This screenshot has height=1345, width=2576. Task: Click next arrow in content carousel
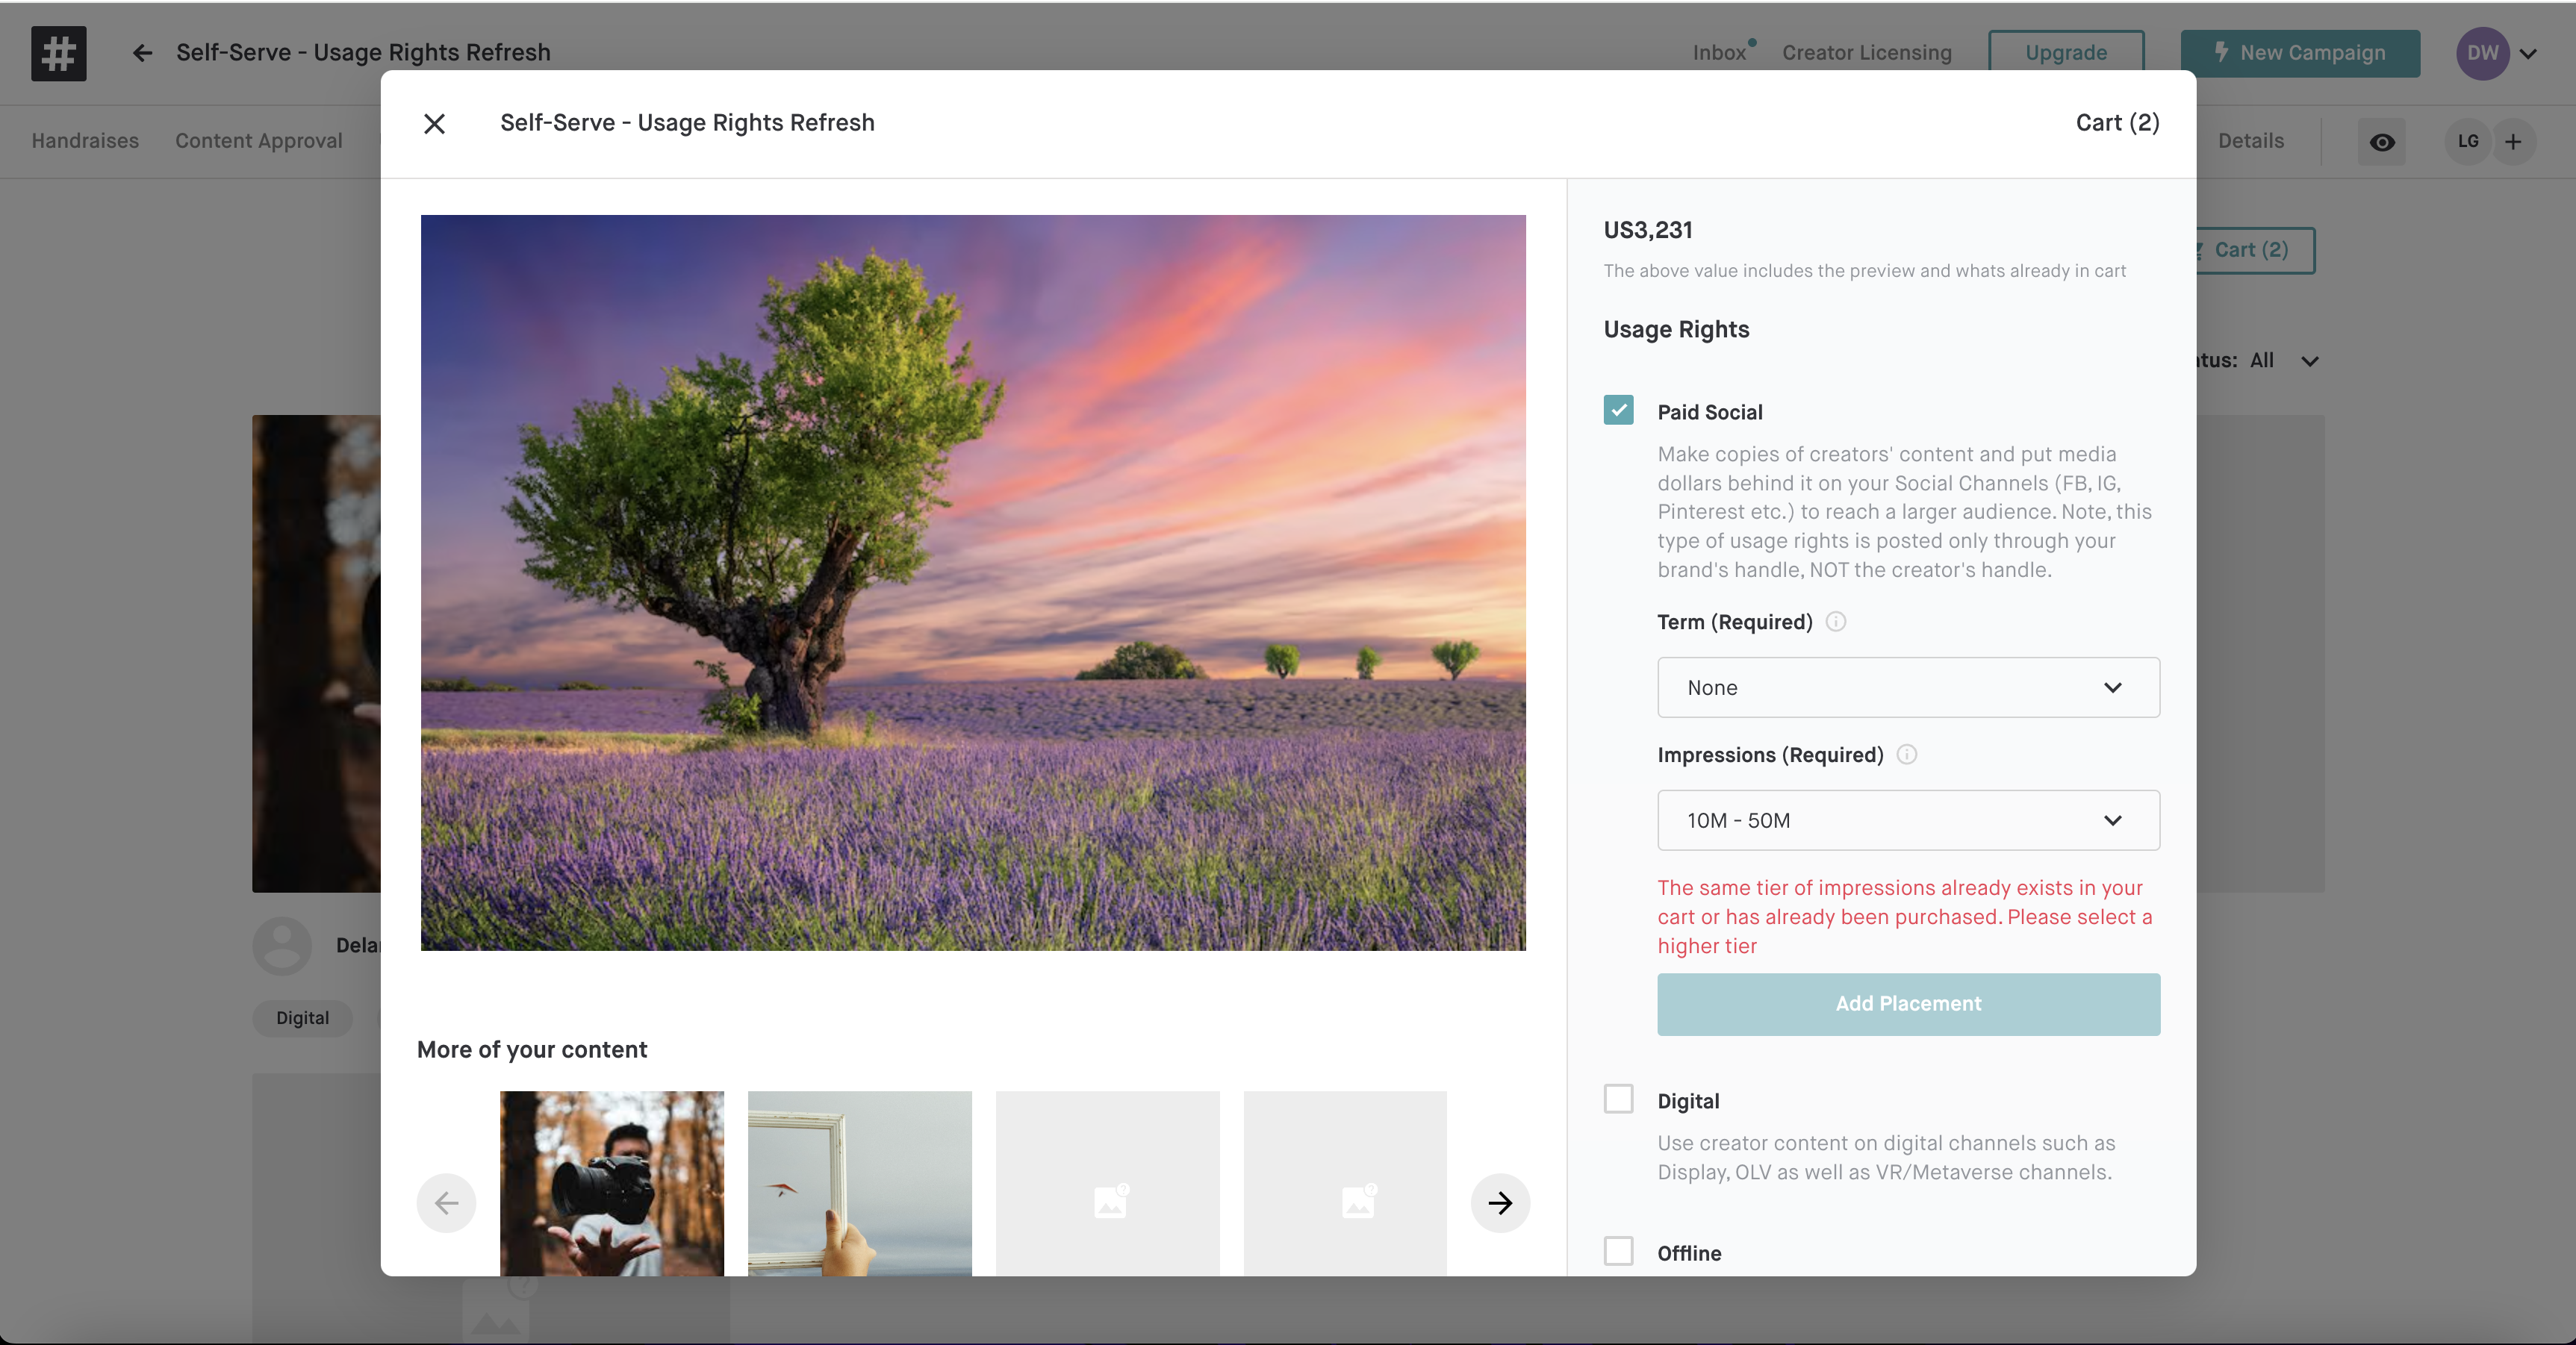pos(1499,1202)
